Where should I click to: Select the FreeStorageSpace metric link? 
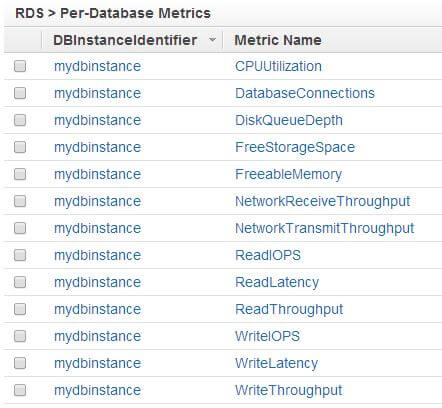point(295,147)
